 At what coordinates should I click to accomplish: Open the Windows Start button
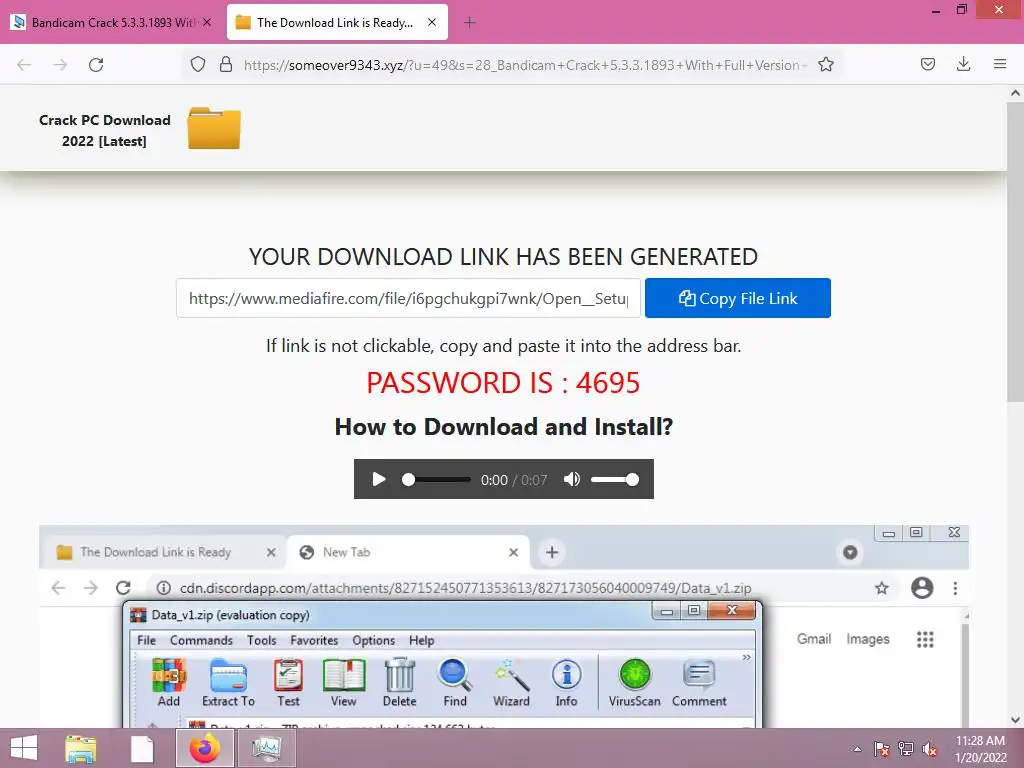coord(24,748)
